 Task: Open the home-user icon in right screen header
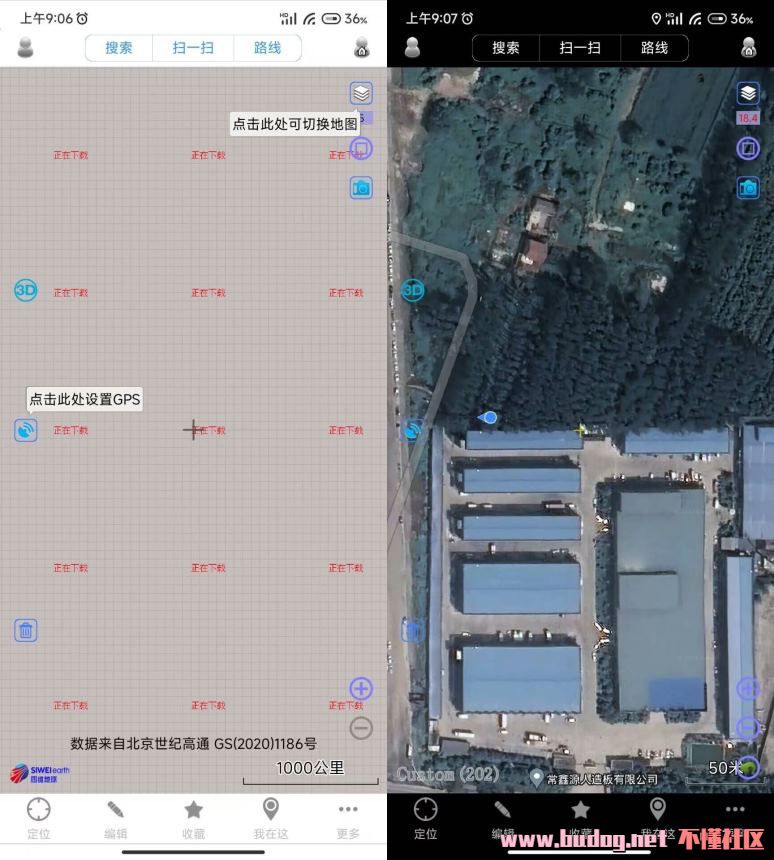749,48
